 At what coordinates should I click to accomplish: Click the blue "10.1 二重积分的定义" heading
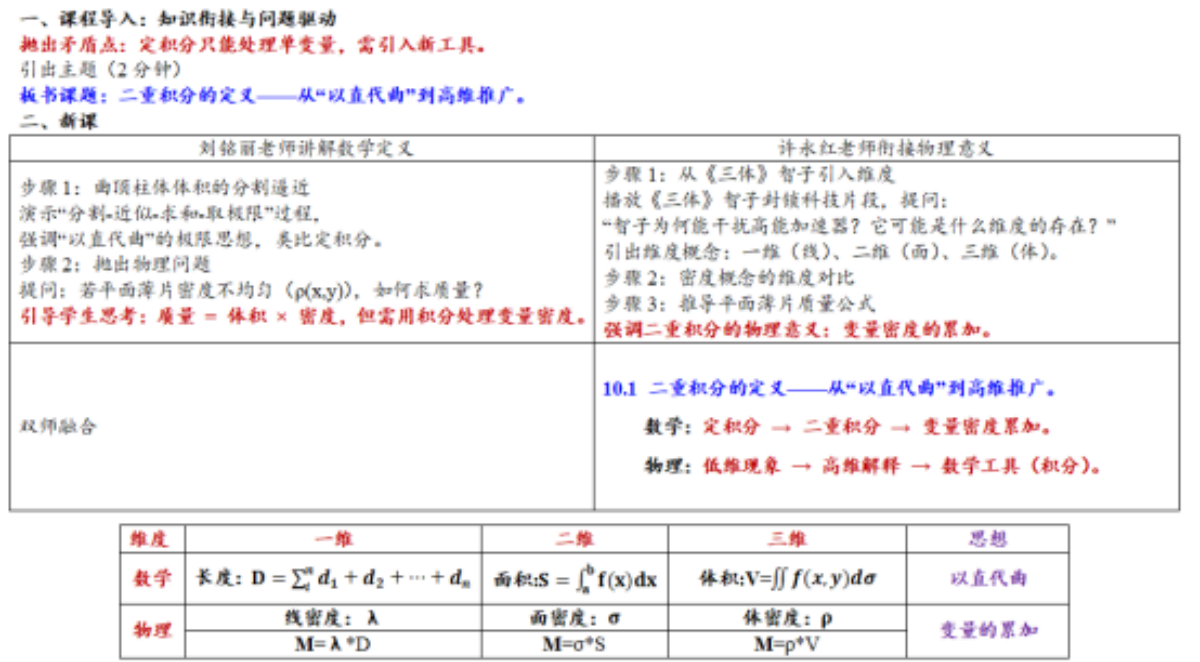[831, 388]
